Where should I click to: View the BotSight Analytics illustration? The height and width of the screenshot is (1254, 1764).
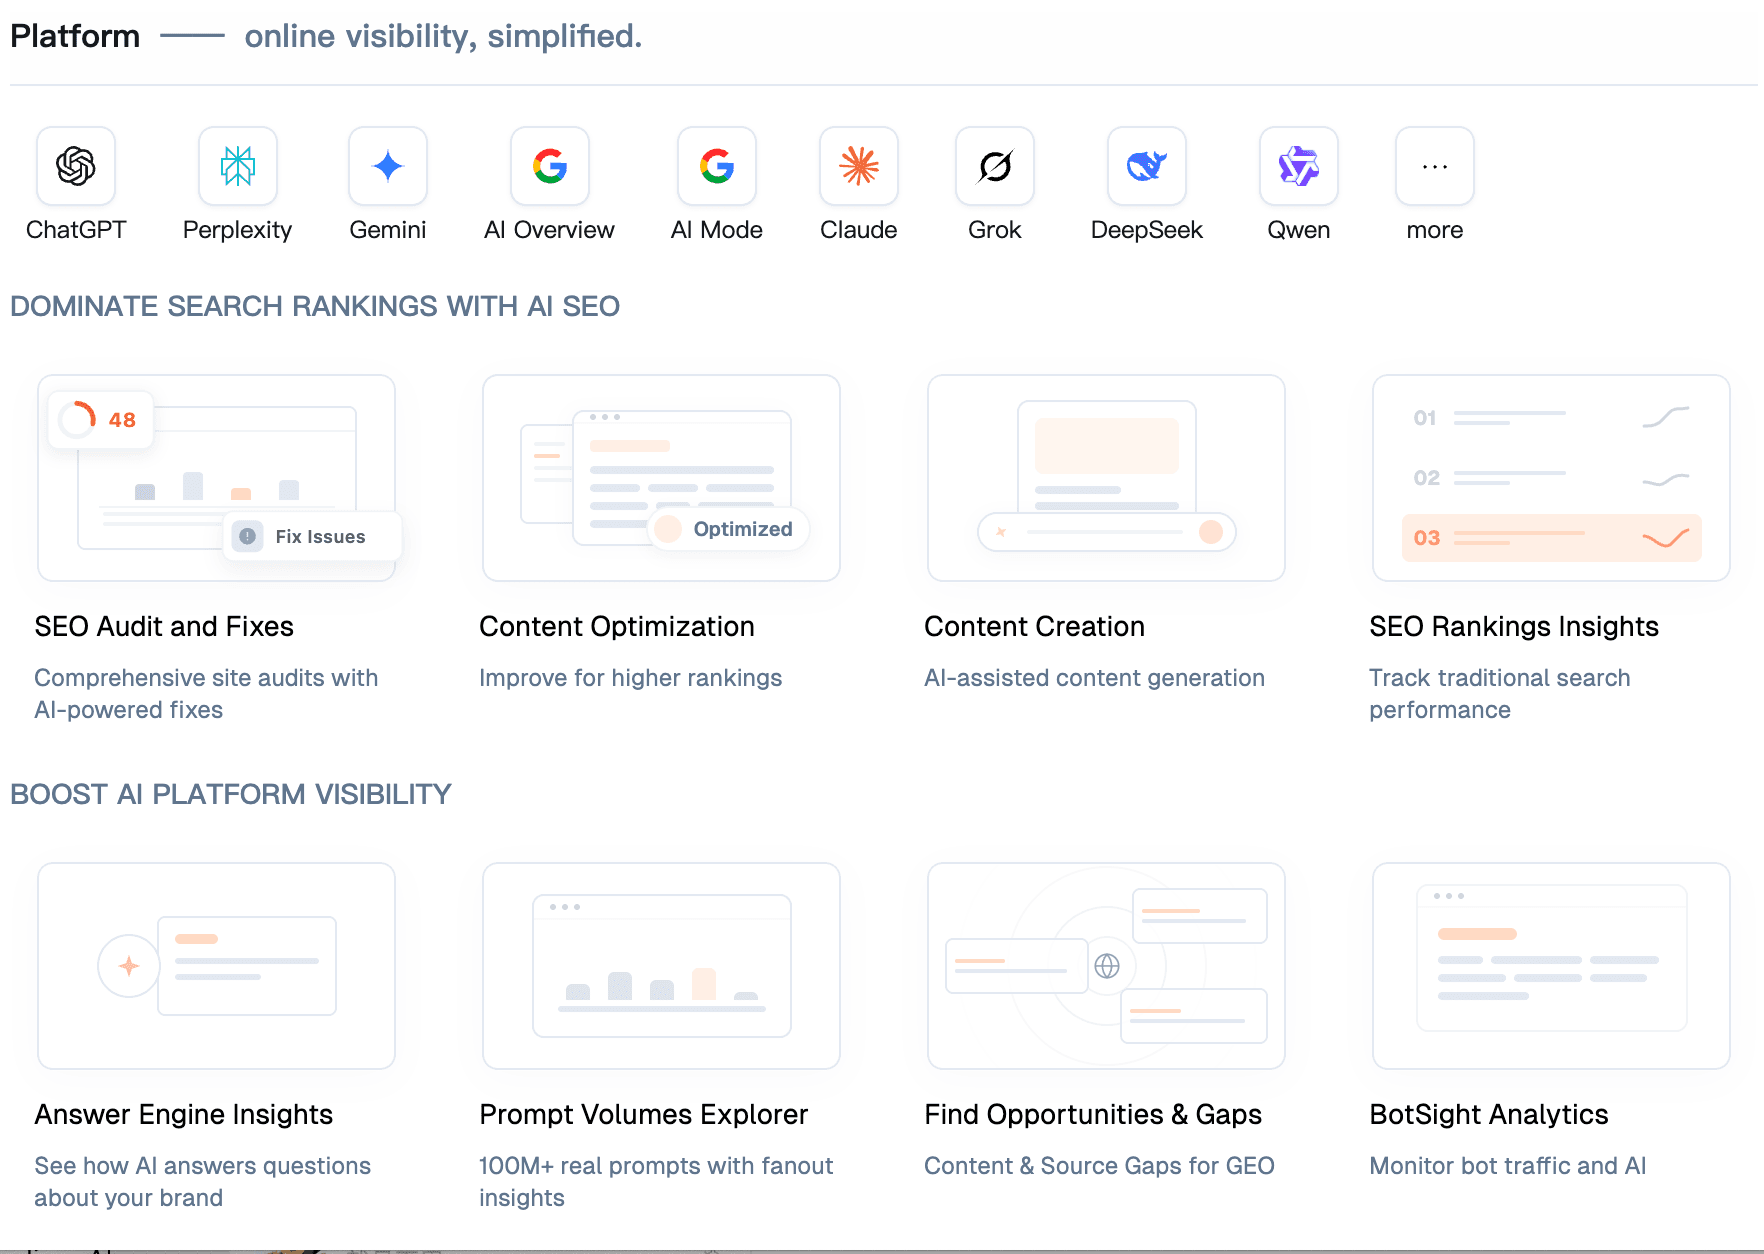tap(1552, 966)
